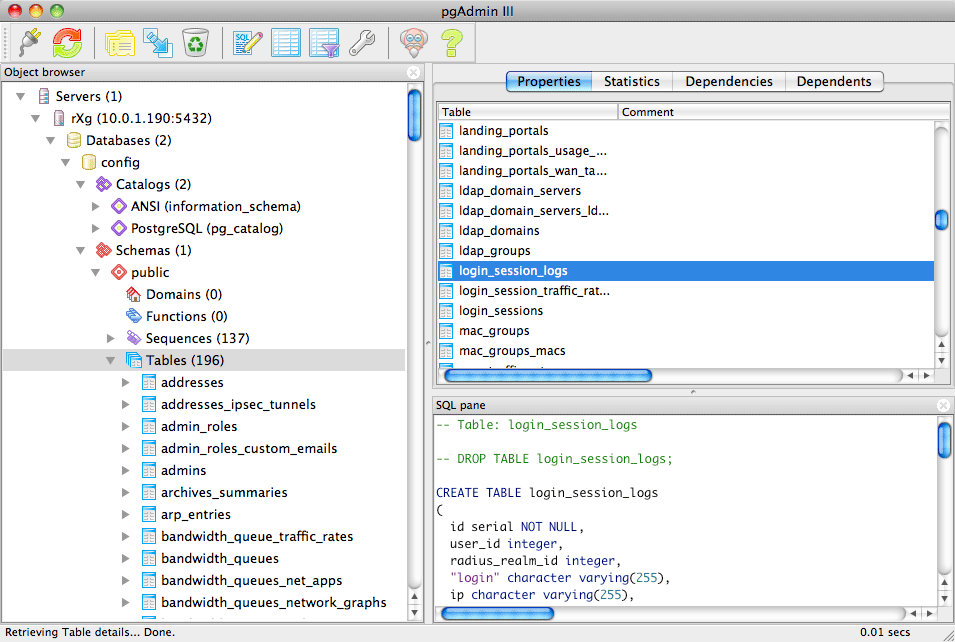This screenshot has height=642, width=955.
Task: Select the bandwidth_queues table in tree
Action: pos(220,559)
